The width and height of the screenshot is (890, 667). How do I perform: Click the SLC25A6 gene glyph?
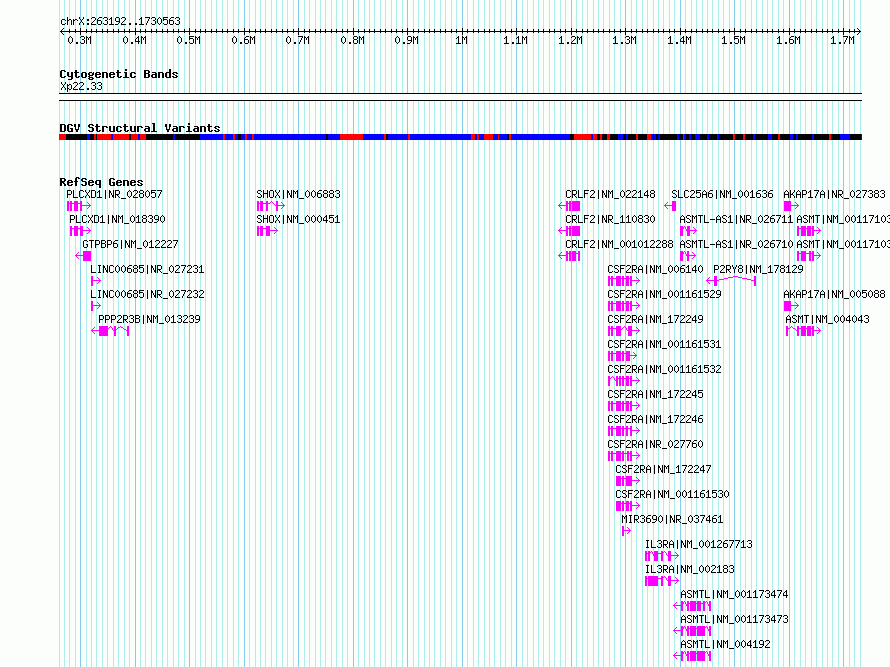point(670,206)
